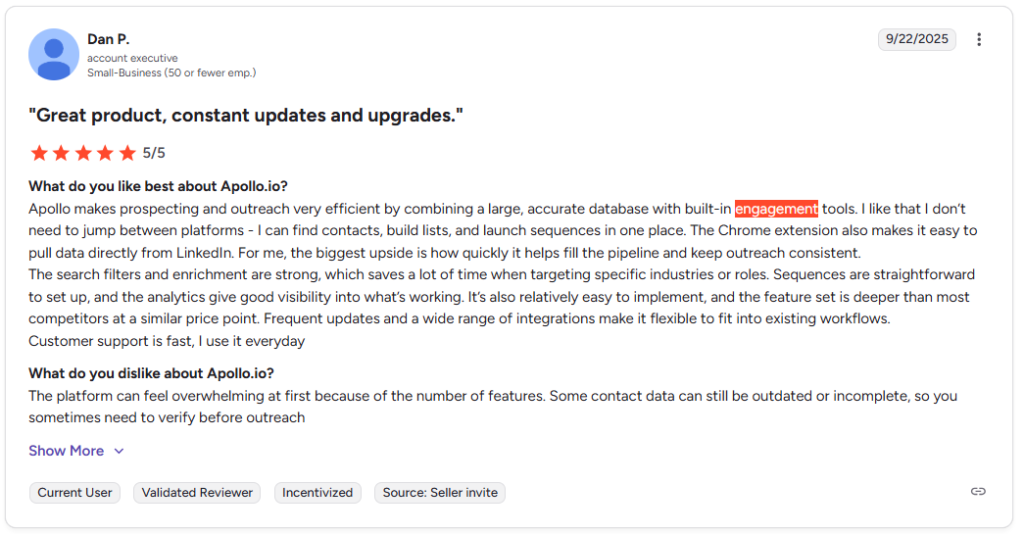Click the 9/22/2025 date badge
Viewport: 1024px width, 534px height.
point(917,40)
